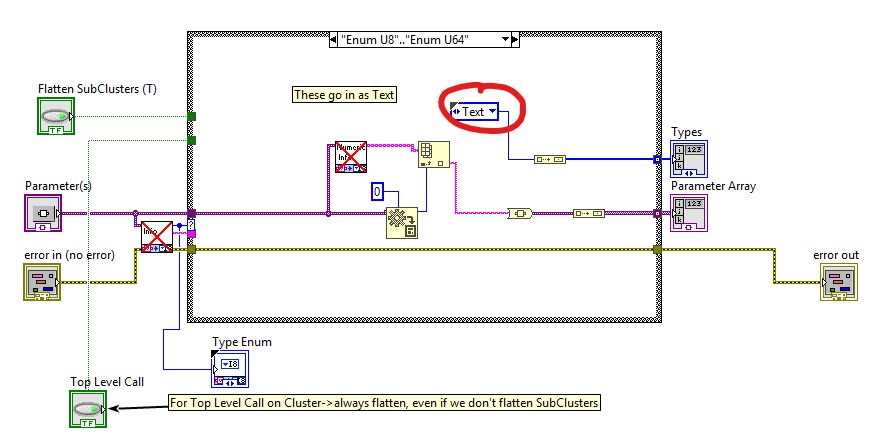
Task: Click the "Enum U8".."Enum U64" case label
Action: 418,40
